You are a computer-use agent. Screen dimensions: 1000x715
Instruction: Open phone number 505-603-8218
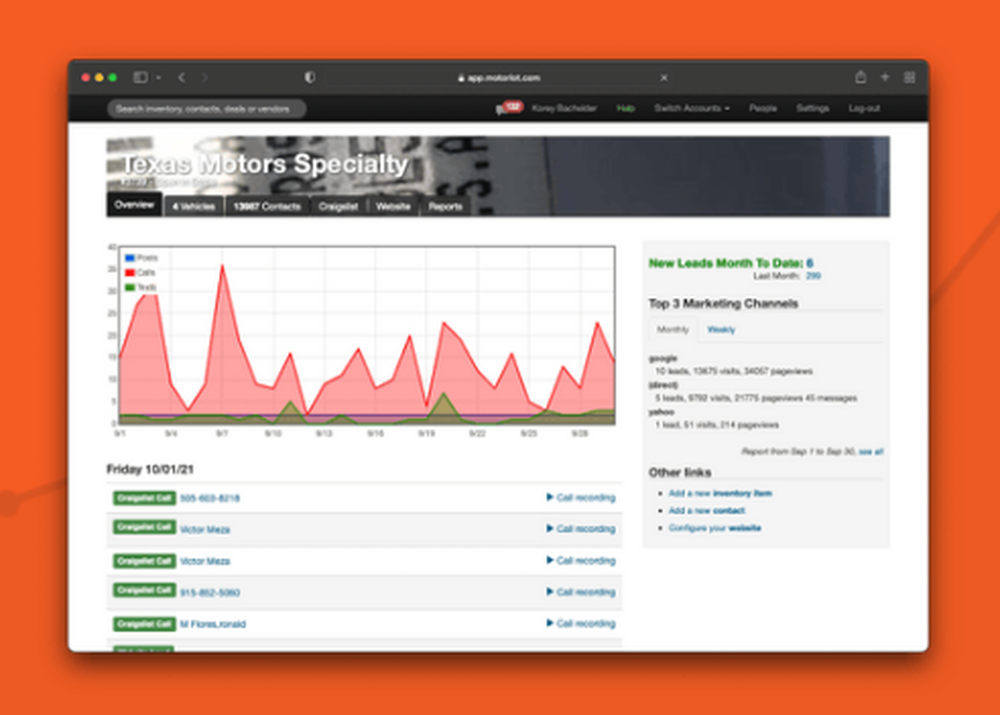pyautogui.click(x=210, y=499)
